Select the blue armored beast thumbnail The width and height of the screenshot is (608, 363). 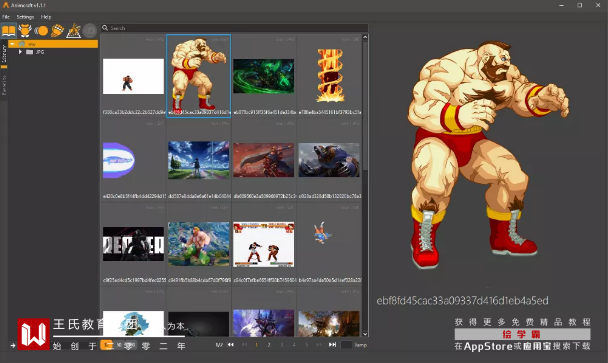(329, 160)
